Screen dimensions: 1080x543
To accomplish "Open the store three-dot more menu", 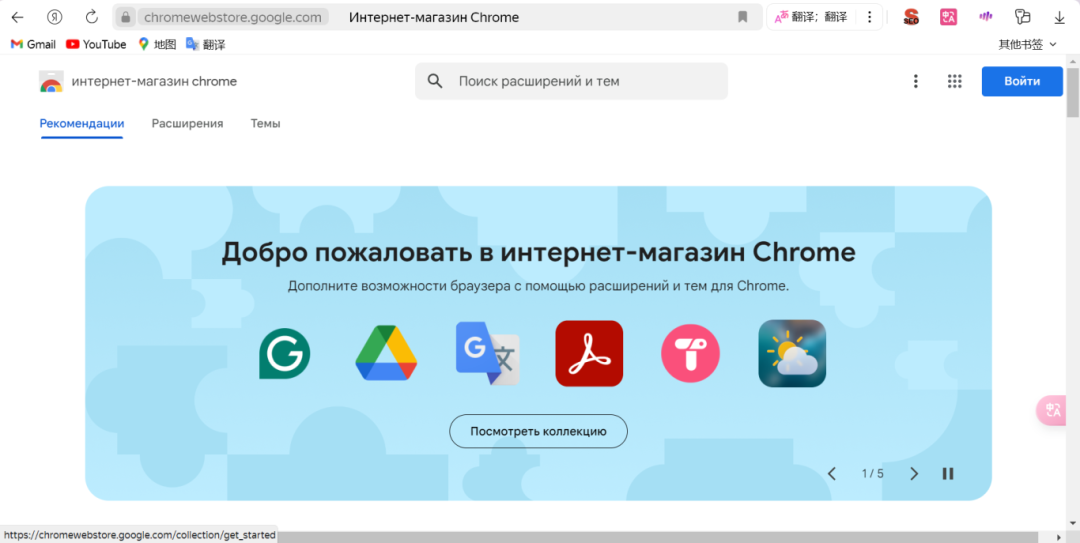I will coord(915,81).
